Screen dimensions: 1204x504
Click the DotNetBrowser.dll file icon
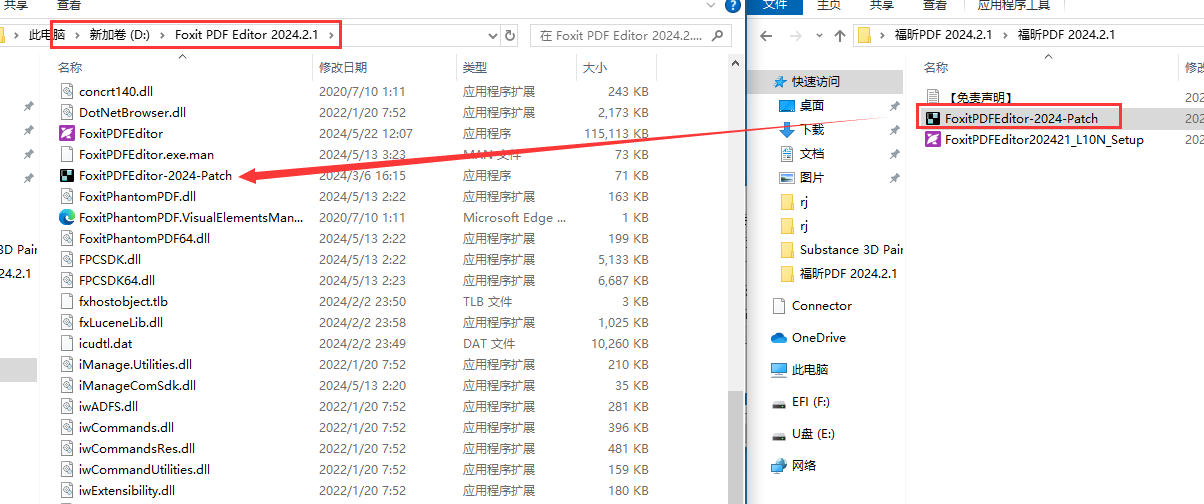pos(67,112)
